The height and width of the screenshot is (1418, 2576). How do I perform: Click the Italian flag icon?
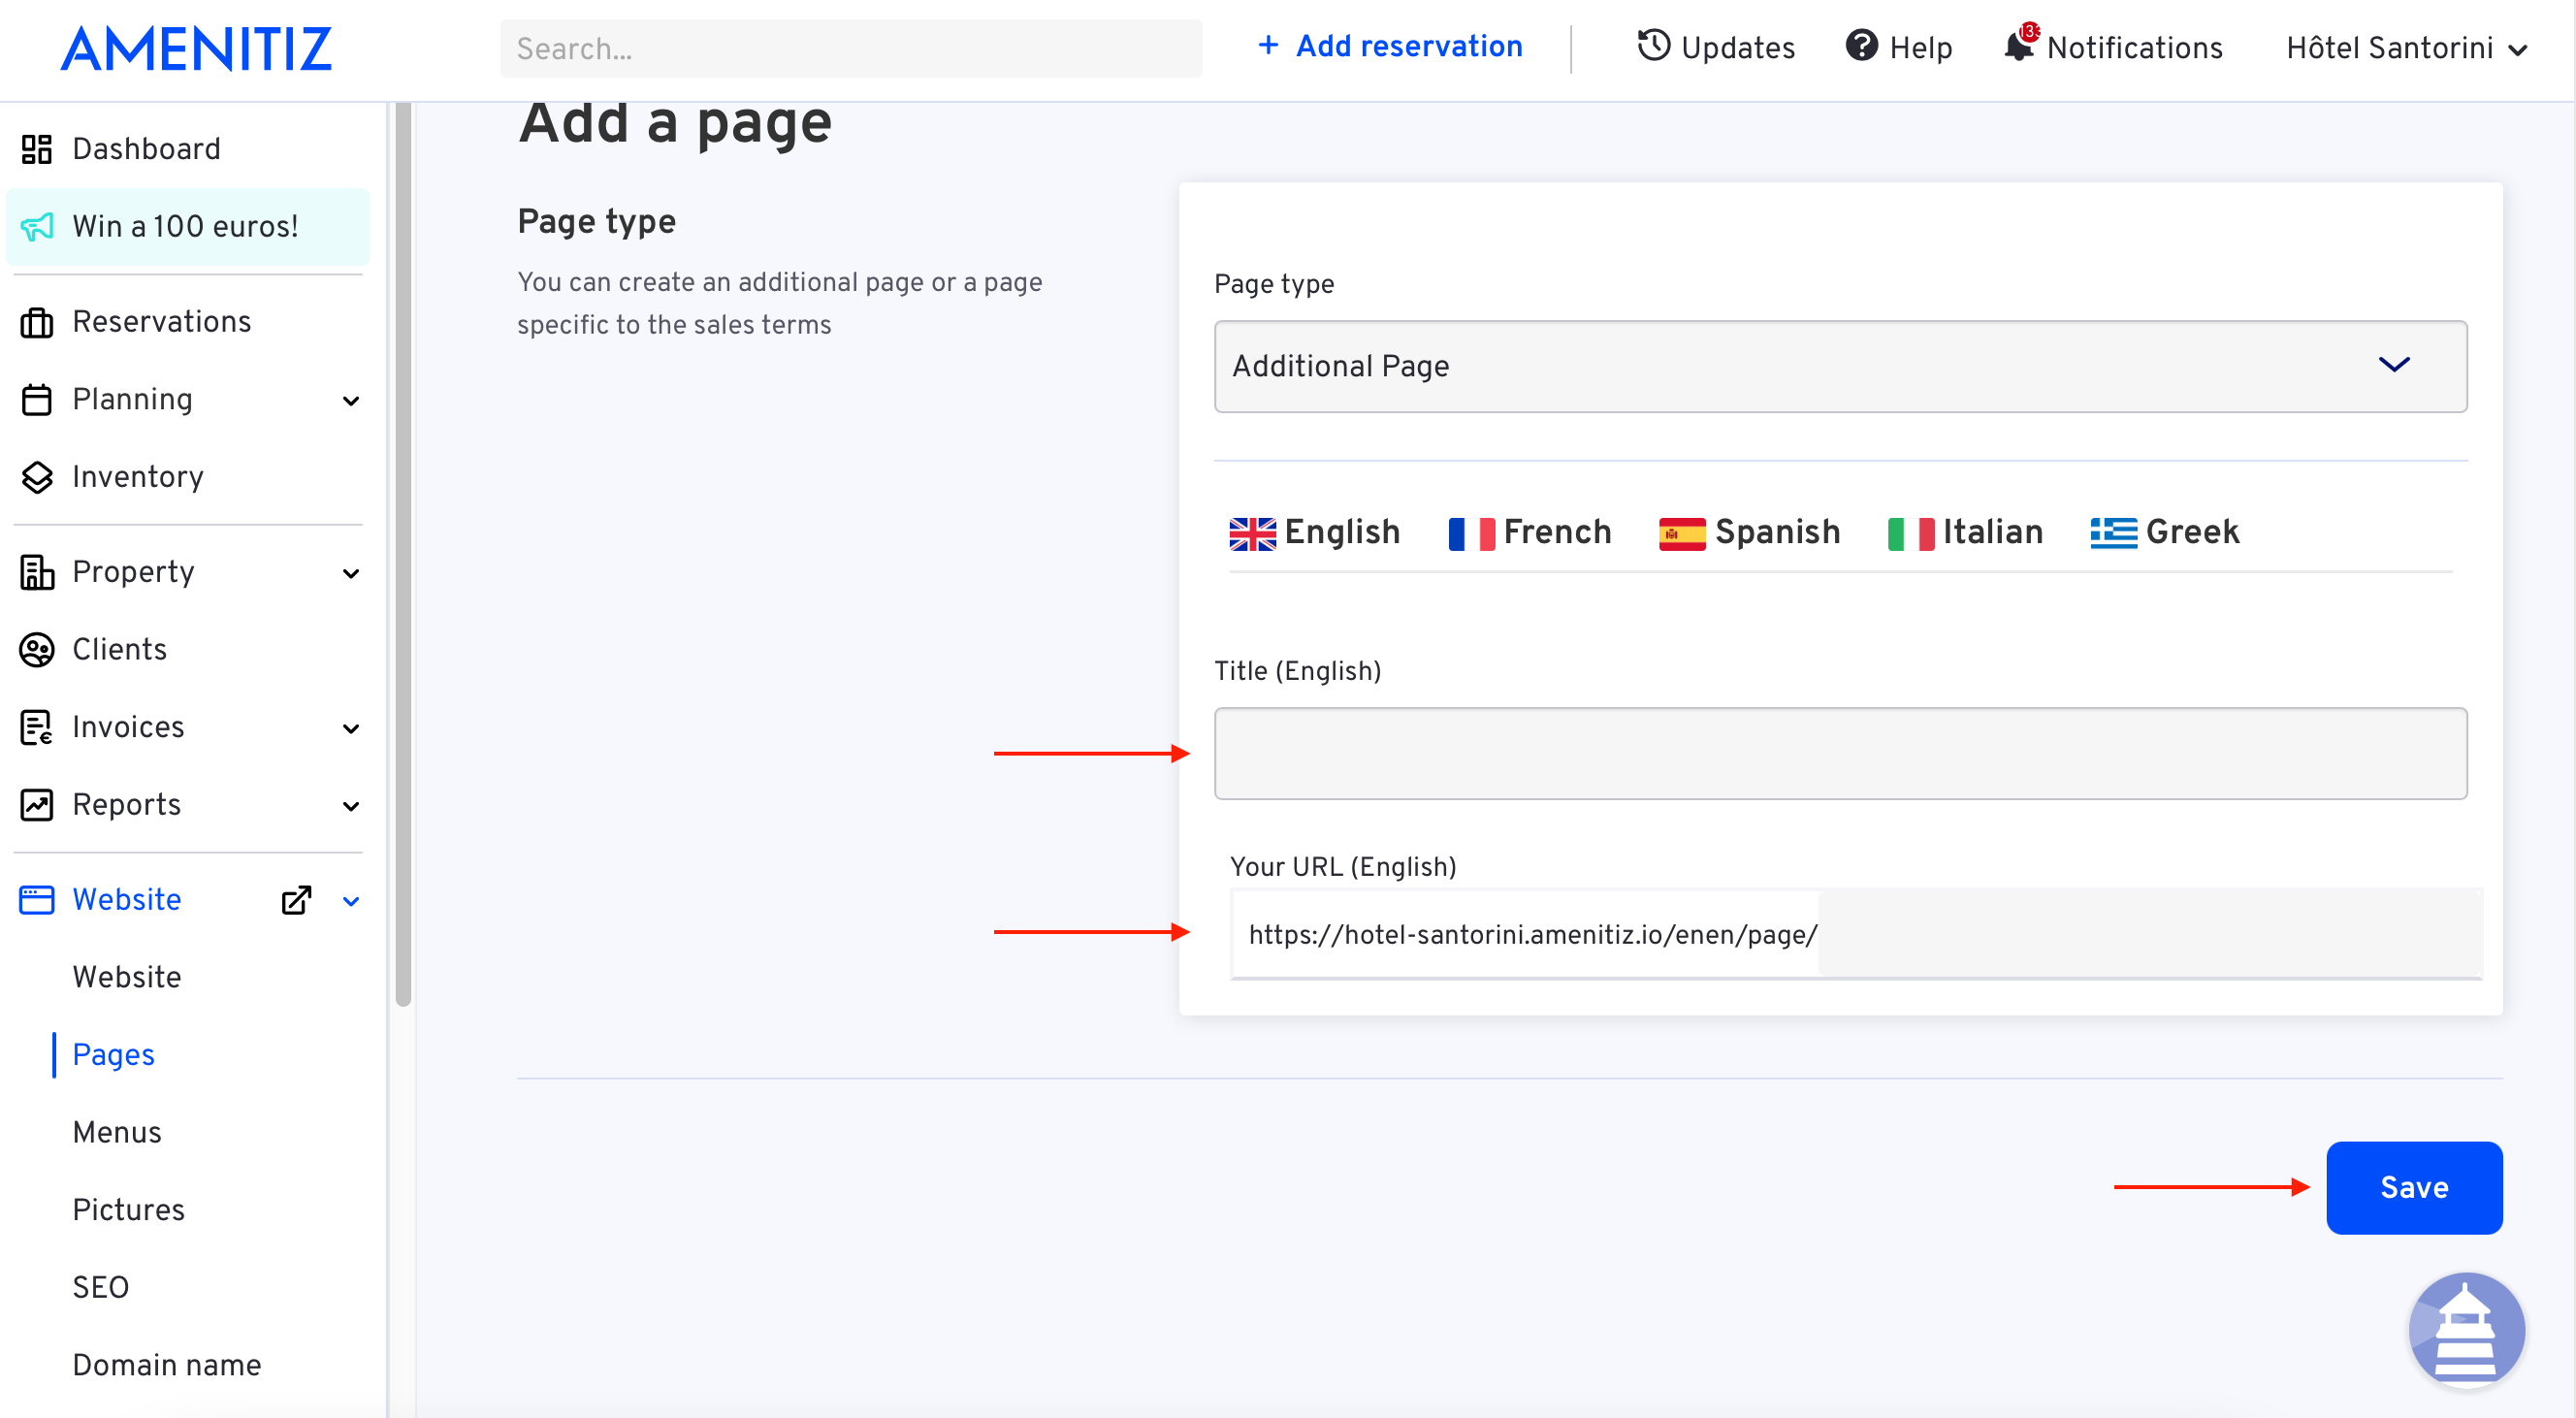pyautogui.click(x=1910, y=533)
